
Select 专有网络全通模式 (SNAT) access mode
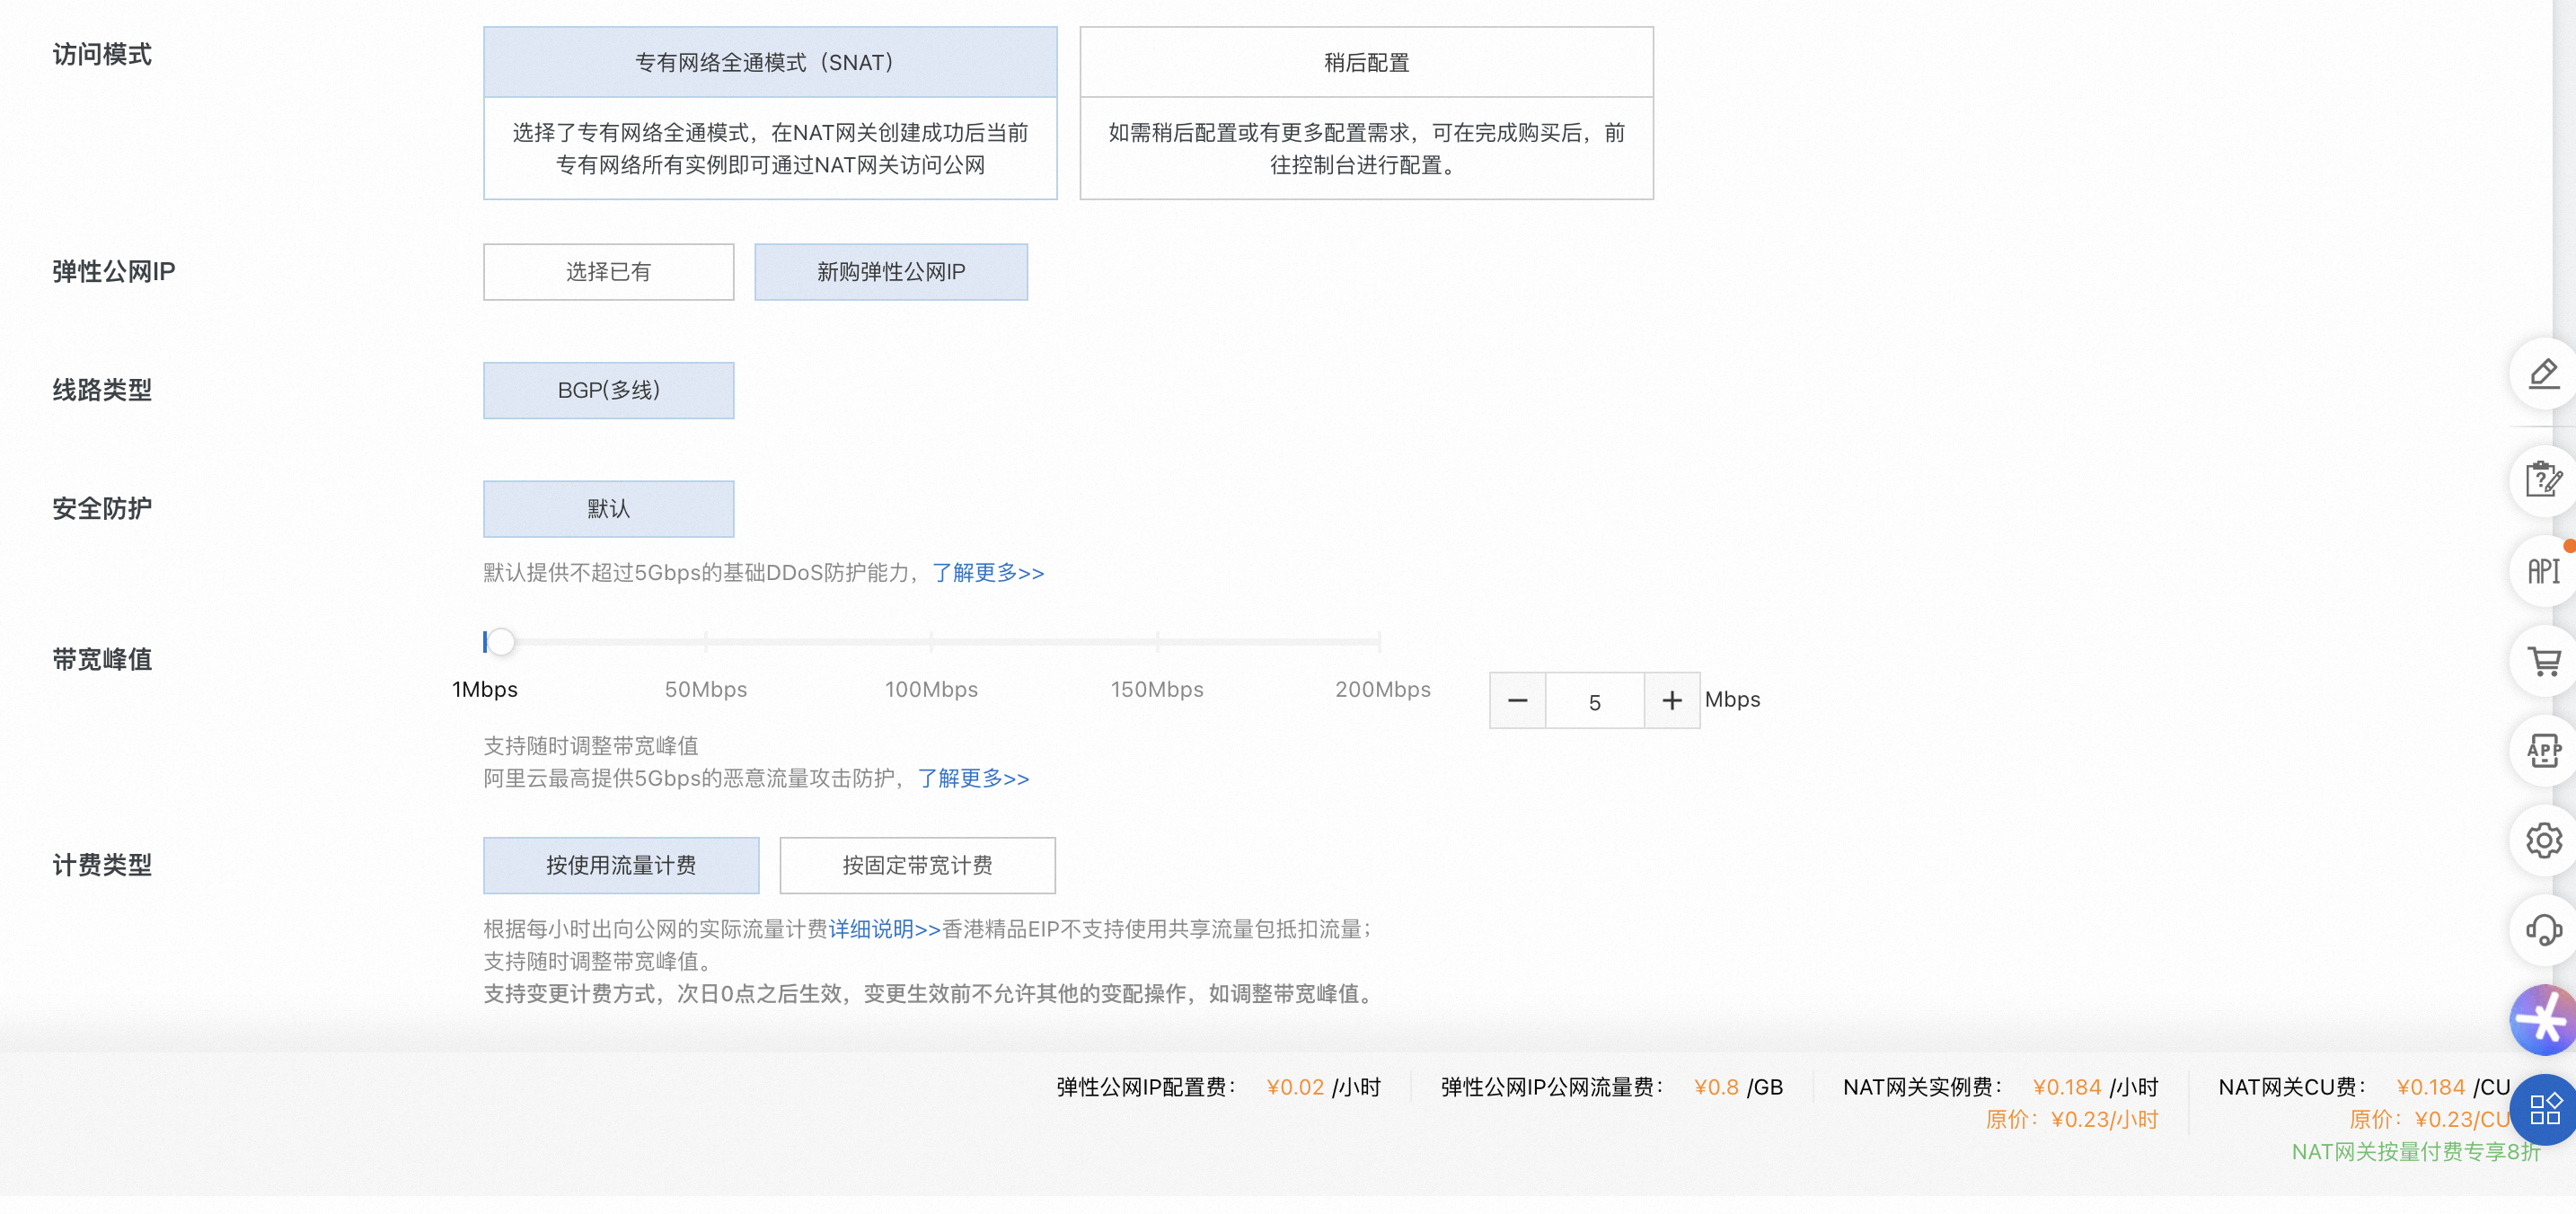point(769,63)
